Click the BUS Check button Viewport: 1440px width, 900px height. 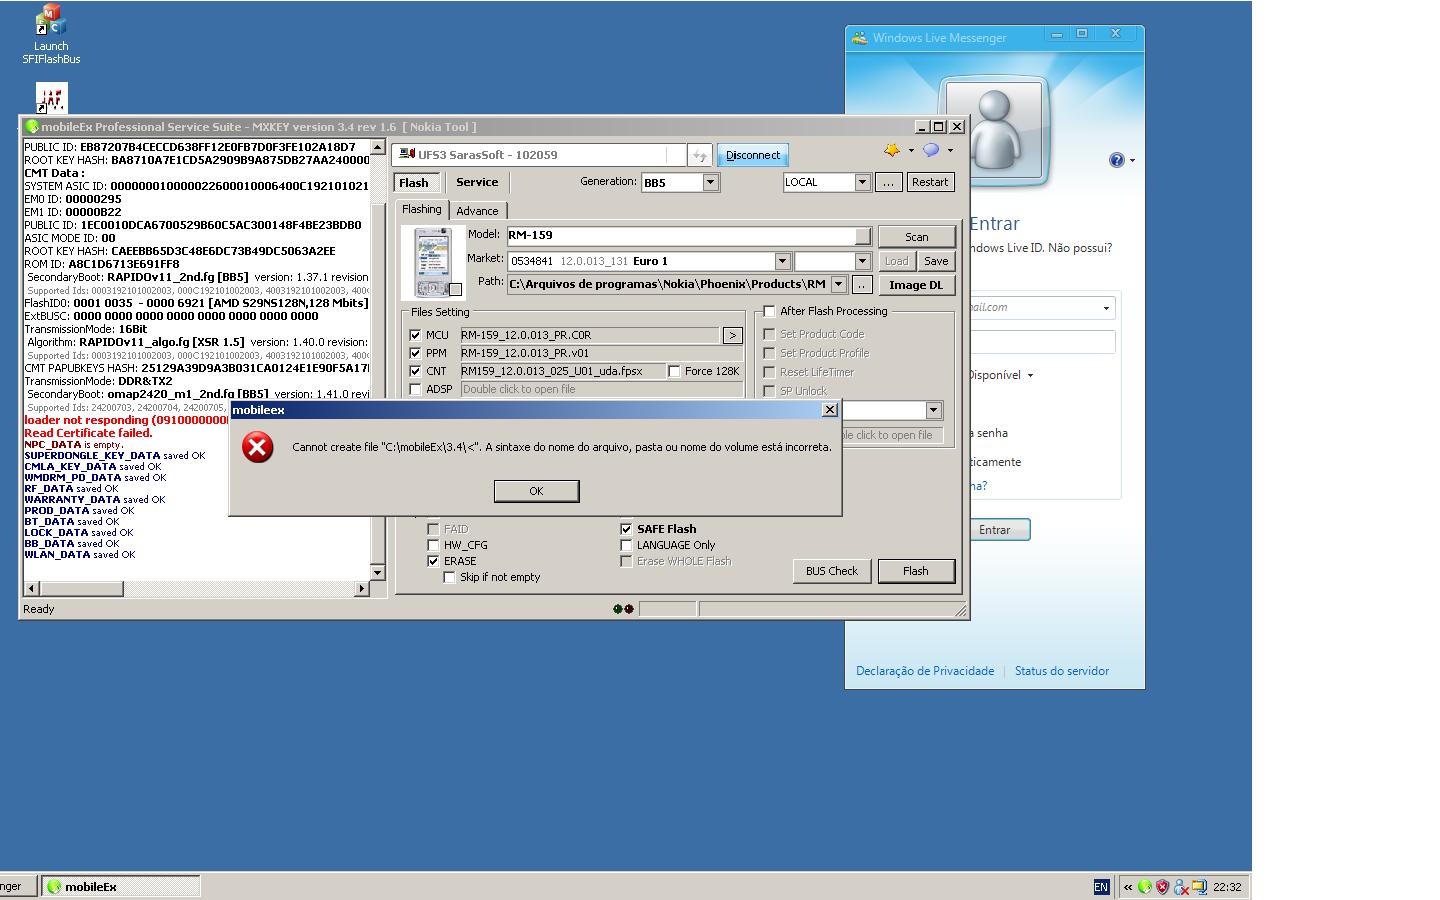click(x=832, y=571)
